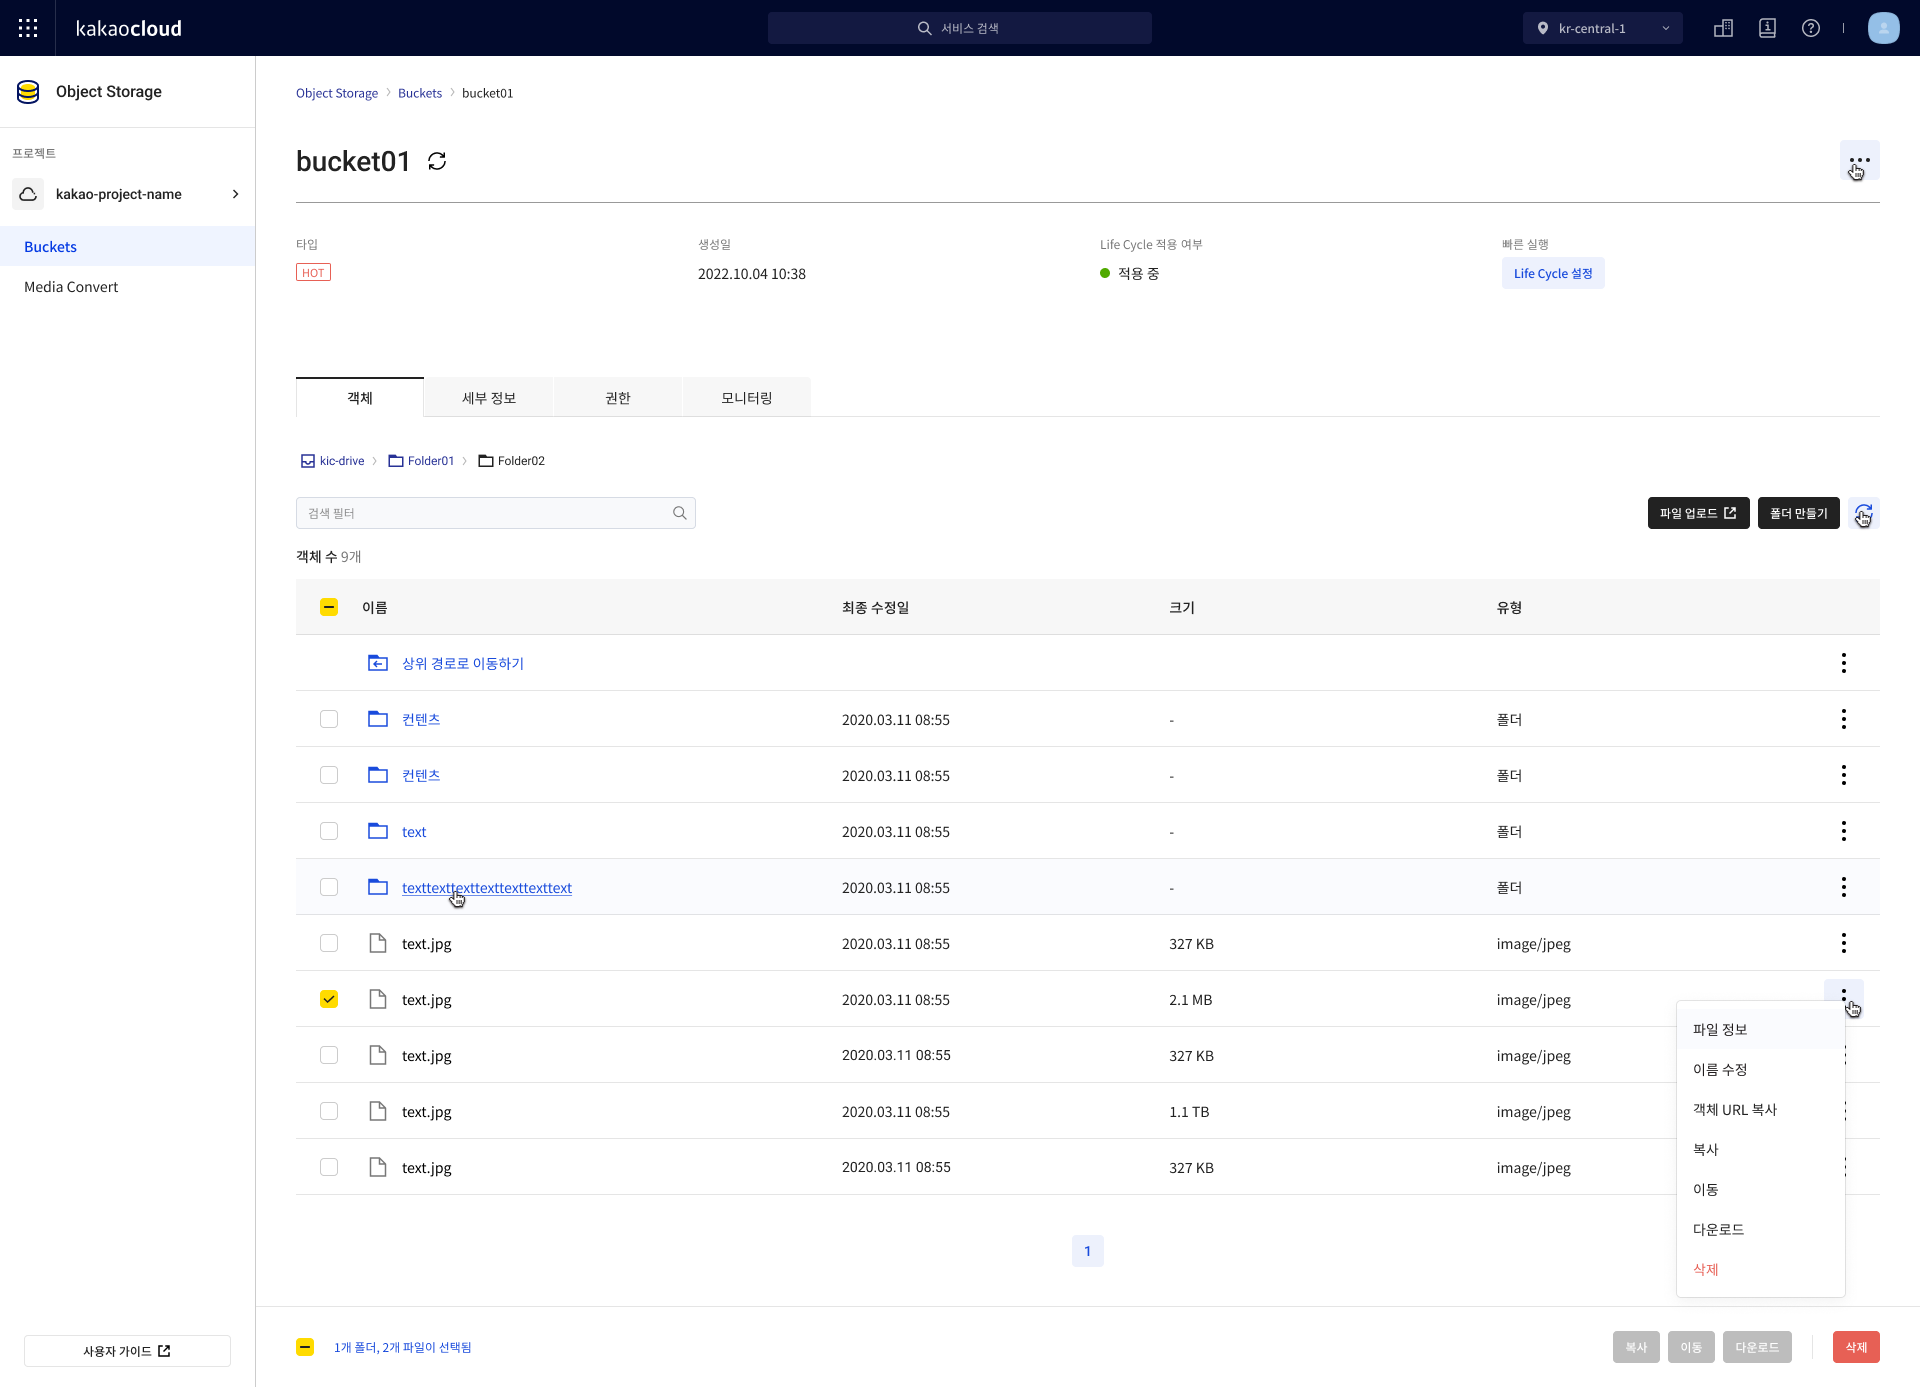Open kebab menu for second 컨텐츠 folder
This screenshot has width=1920, height=1387.
coord(1844,775)
